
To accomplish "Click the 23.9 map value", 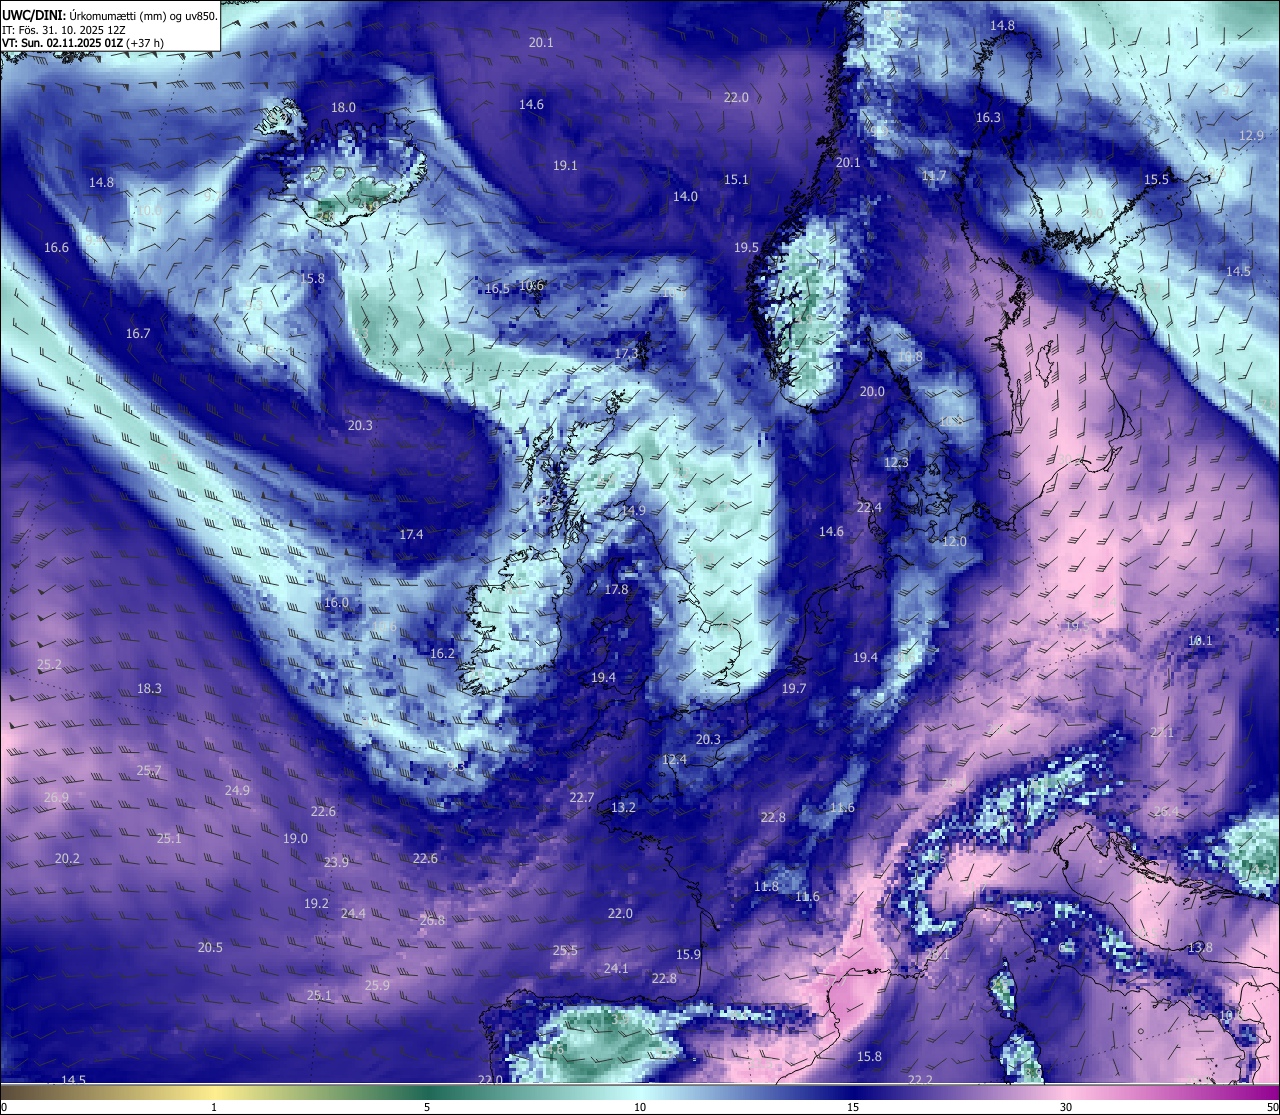I will (x=336, y=862).
